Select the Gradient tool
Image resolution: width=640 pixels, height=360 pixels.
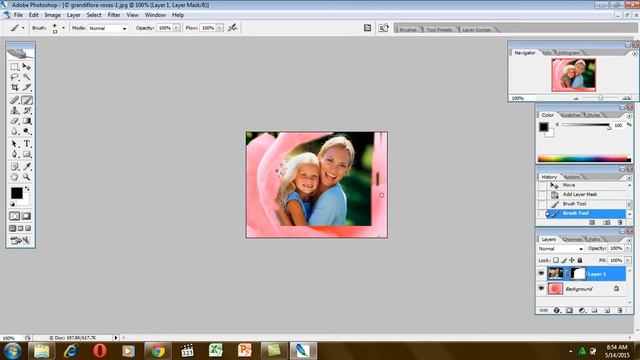(27, 121)
